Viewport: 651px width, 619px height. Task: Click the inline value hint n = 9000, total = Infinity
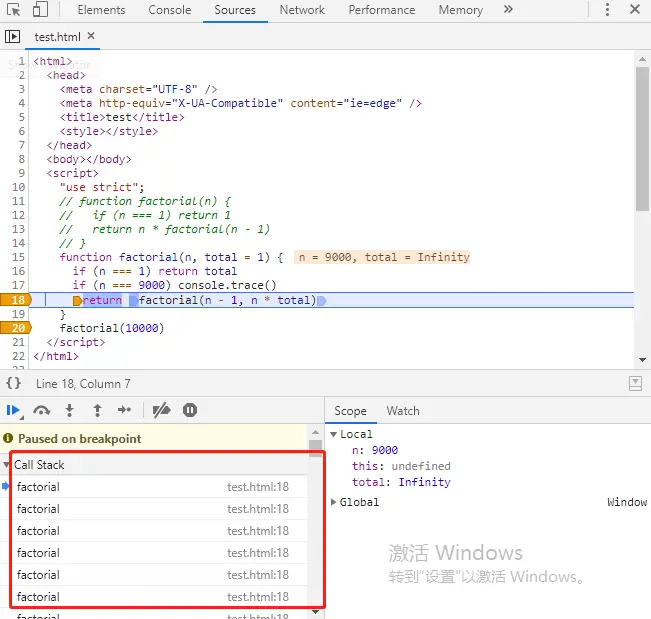pos(382,257)
